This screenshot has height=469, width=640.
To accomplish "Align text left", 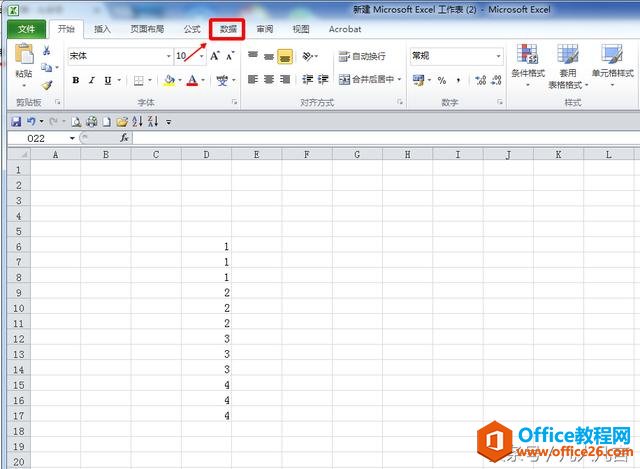I will (x=253, y=79).
